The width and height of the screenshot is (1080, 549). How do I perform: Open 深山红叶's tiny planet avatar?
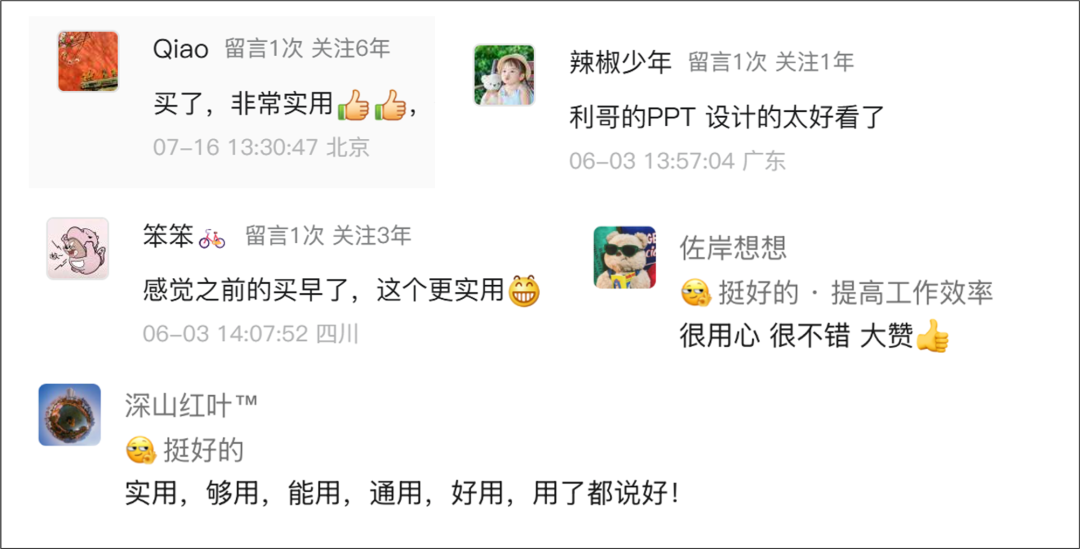70,415
